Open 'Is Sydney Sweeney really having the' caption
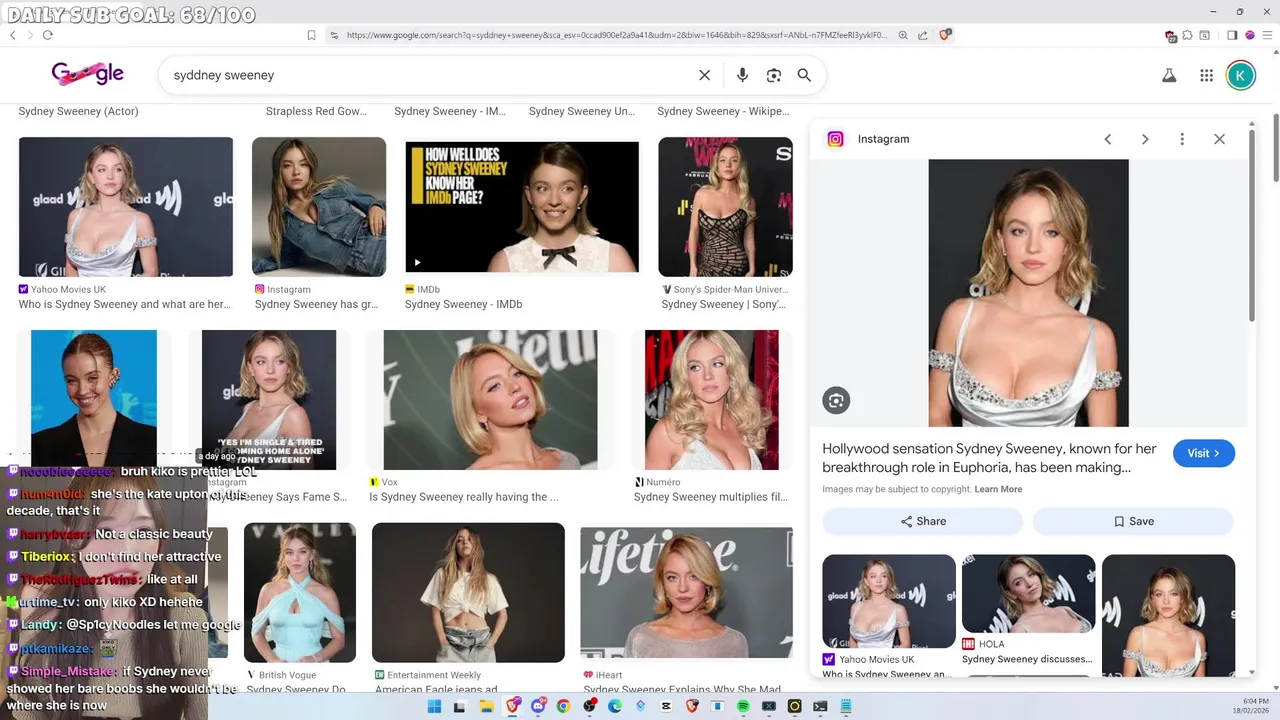The height and width of the screenshot is (720, 1280). point(464,497)
